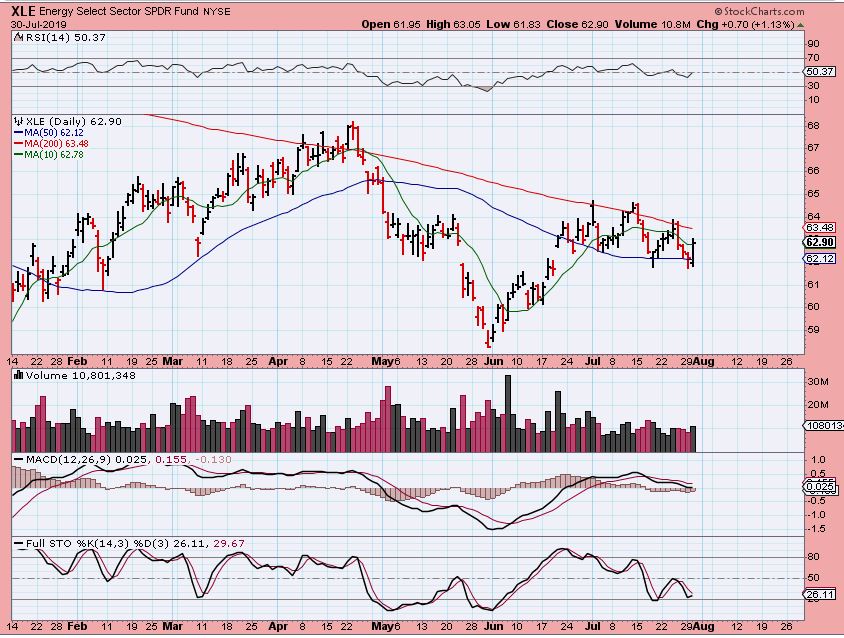Click the MA(200) 63.48 legend text
Image resolution: width=844 pixels, height=638 pixels.
click(57, 144)
